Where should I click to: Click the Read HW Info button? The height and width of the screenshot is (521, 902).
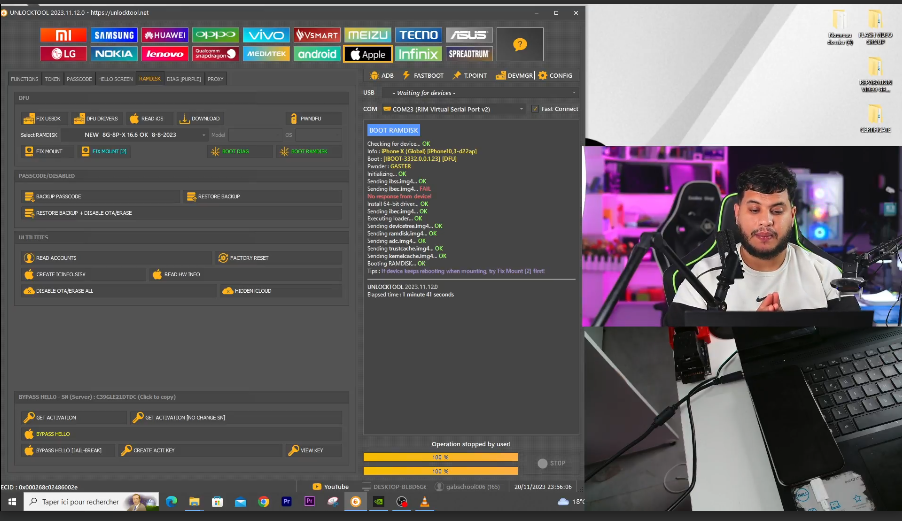pyautogui.click(x=245, y=274)
